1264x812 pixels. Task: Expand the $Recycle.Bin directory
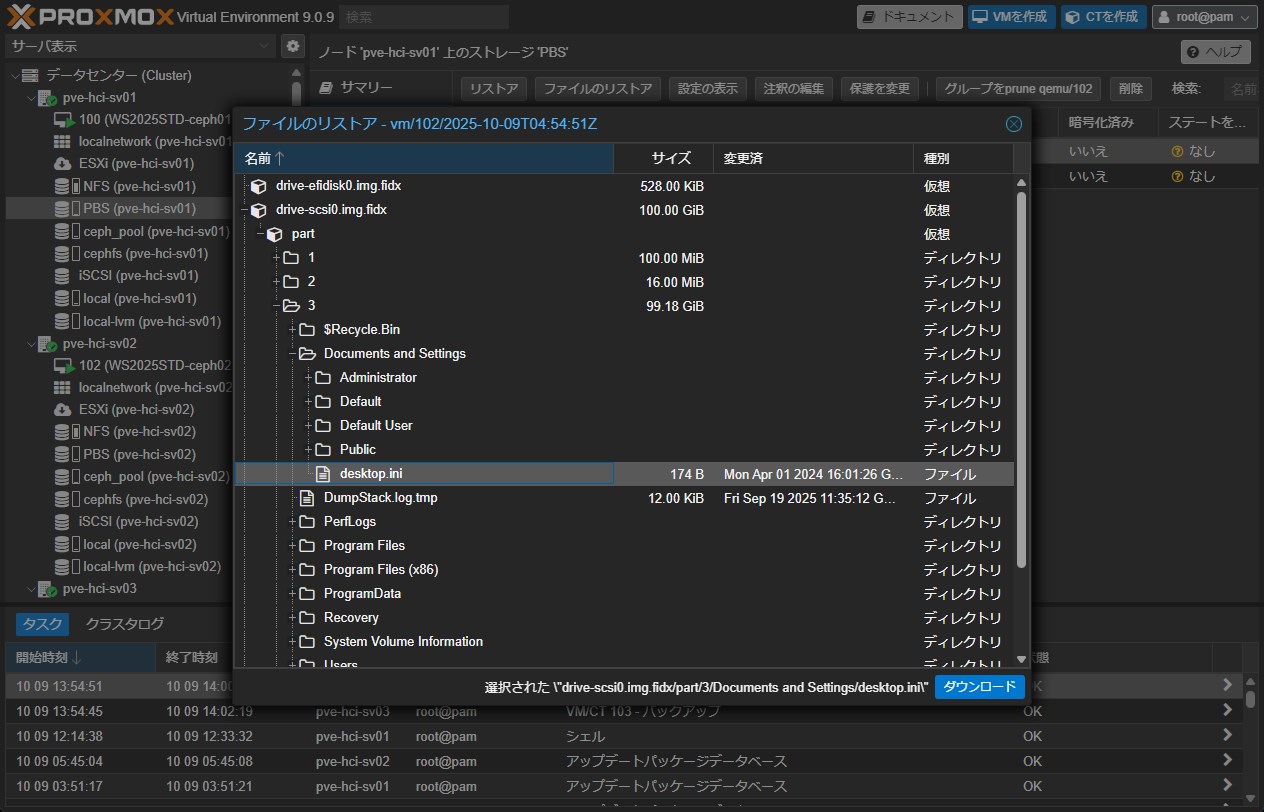pos(293,330)
